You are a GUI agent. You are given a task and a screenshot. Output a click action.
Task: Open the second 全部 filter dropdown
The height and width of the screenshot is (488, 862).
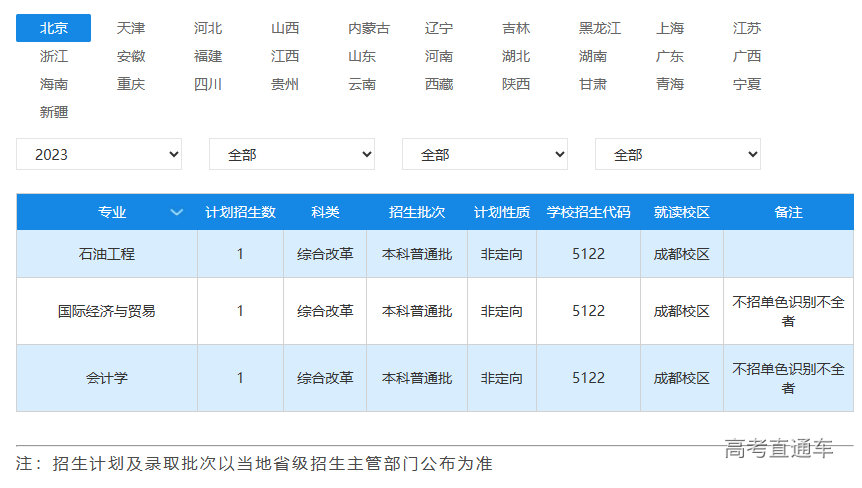point(291,154)
